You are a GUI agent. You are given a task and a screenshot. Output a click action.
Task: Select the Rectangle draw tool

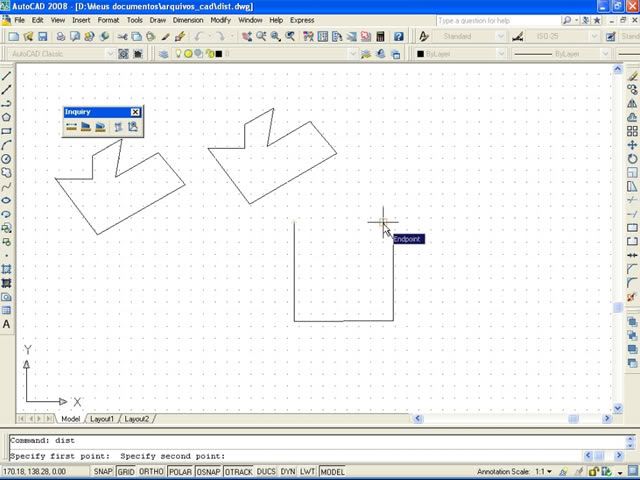point(6,131)
